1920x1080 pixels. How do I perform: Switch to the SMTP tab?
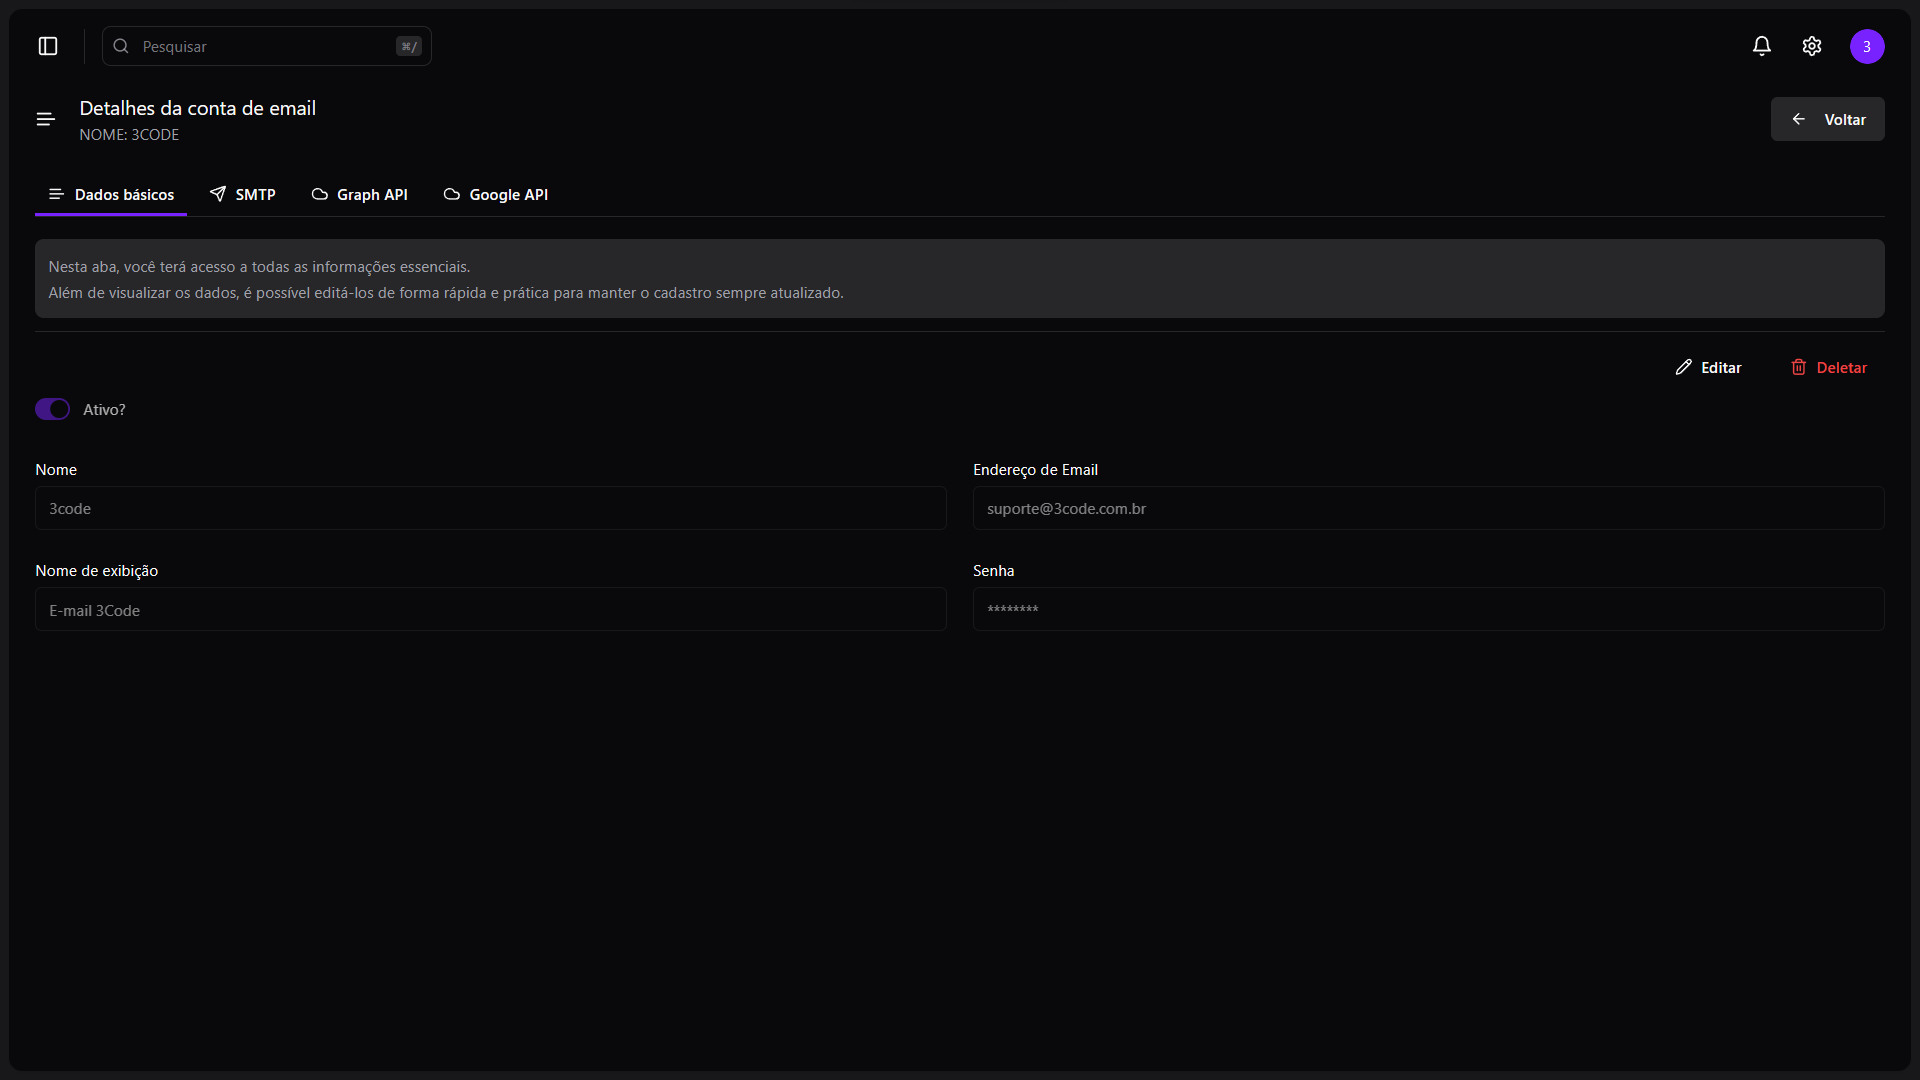243,194
